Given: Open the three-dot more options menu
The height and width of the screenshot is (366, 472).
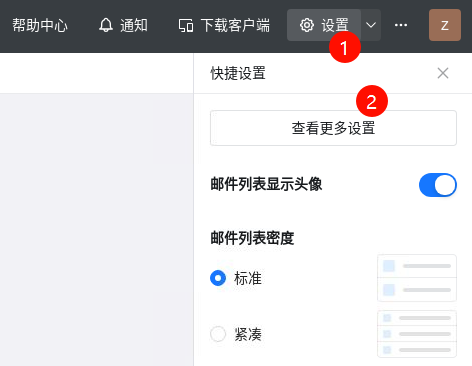Looking at the screenshot, I should [401, 25].
